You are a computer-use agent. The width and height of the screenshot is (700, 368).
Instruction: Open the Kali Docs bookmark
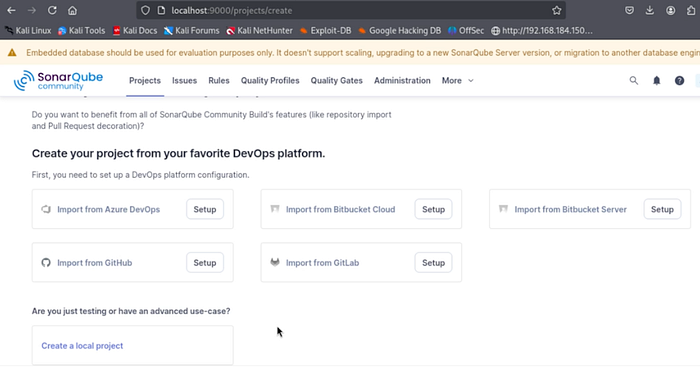click(135, 30)
